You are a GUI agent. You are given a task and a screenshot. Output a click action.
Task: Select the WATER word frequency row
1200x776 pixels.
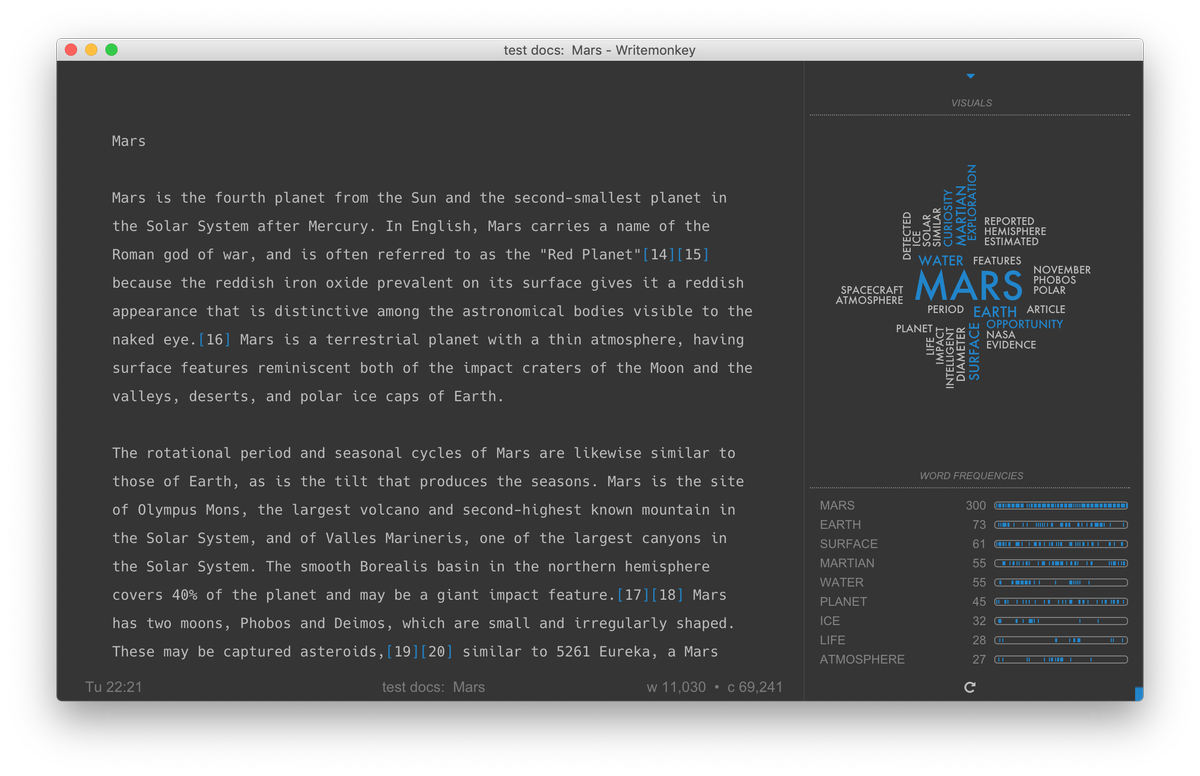[x=973, y=582]
